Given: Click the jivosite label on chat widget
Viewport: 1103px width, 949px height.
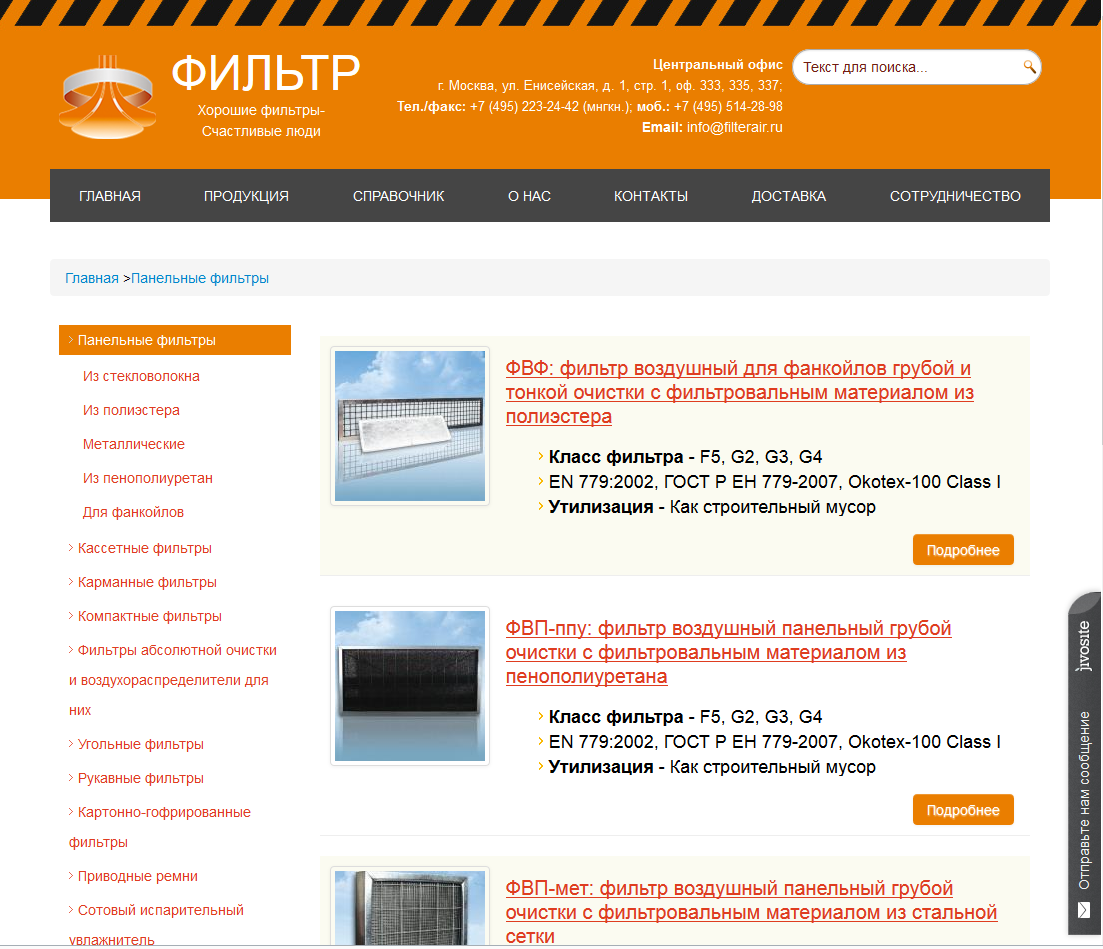Looking at the screenshot, I should pyautogui.click(x=1084, y=646).
